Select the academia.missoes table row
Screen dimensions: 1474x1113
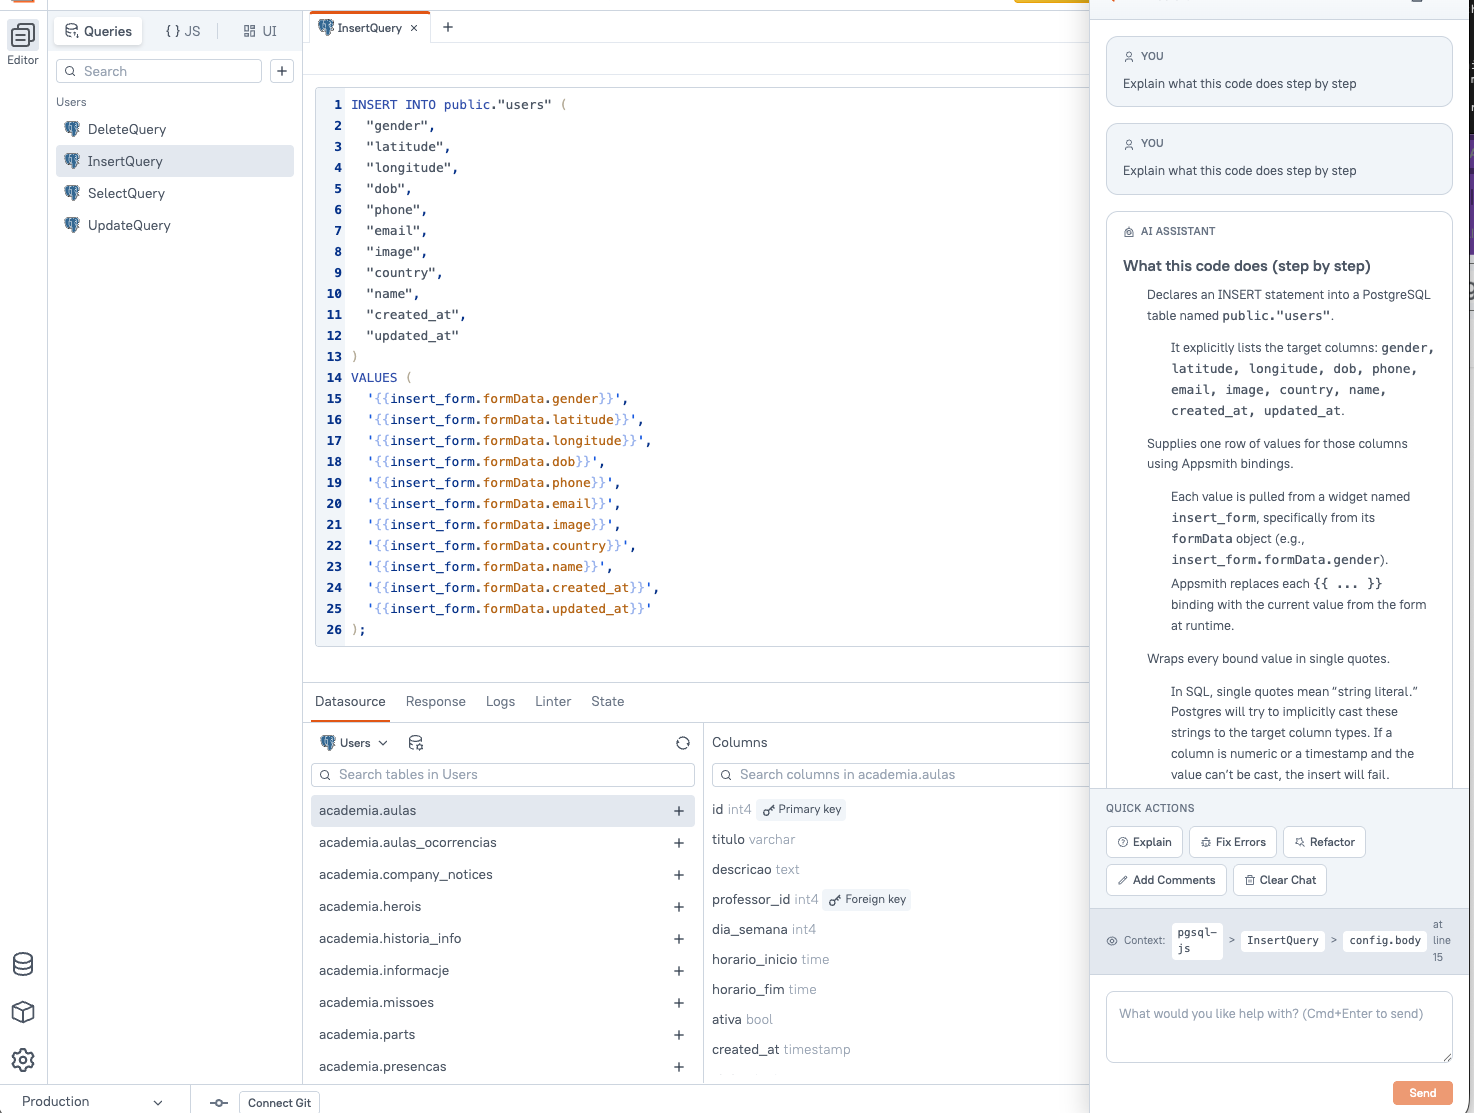pyautogui.click(x=503, y=1003)
